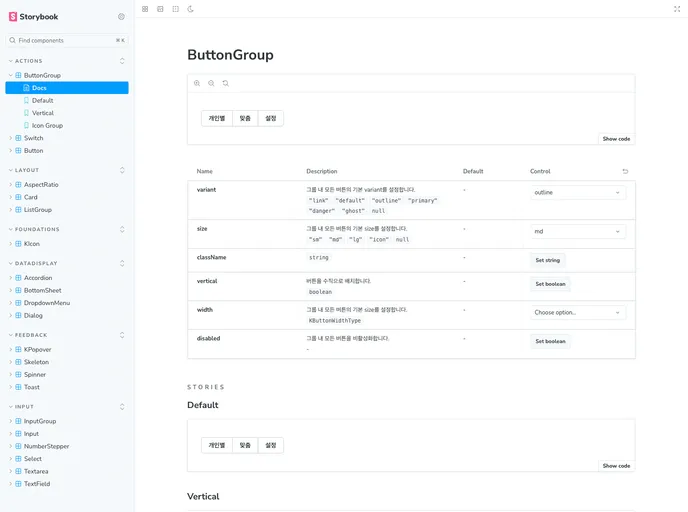Viewport: 688px width, 512px height.
Task: Zoom out on the preview canvas
Action: [211, 83]
